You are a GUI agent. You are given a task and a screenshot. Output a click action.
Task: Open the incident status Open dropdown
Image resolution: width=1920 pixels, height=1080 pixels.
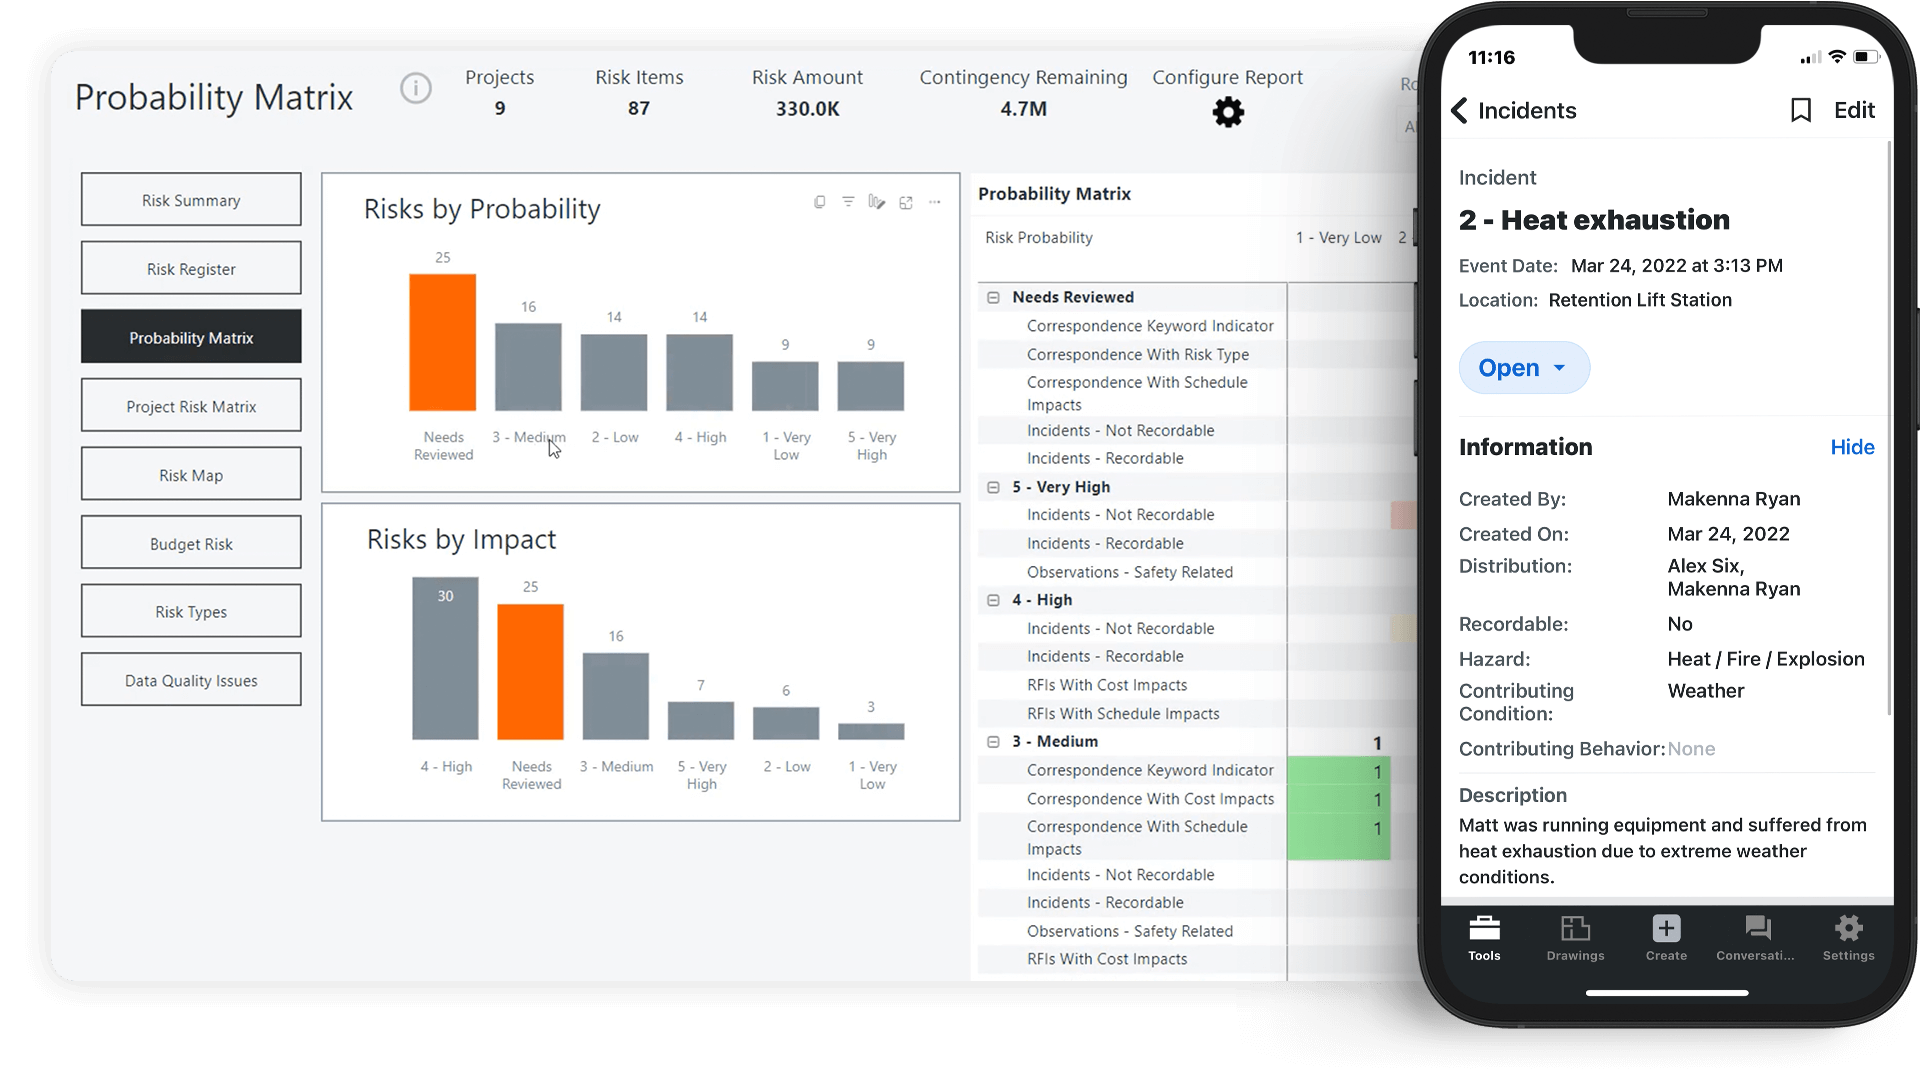1524,368
